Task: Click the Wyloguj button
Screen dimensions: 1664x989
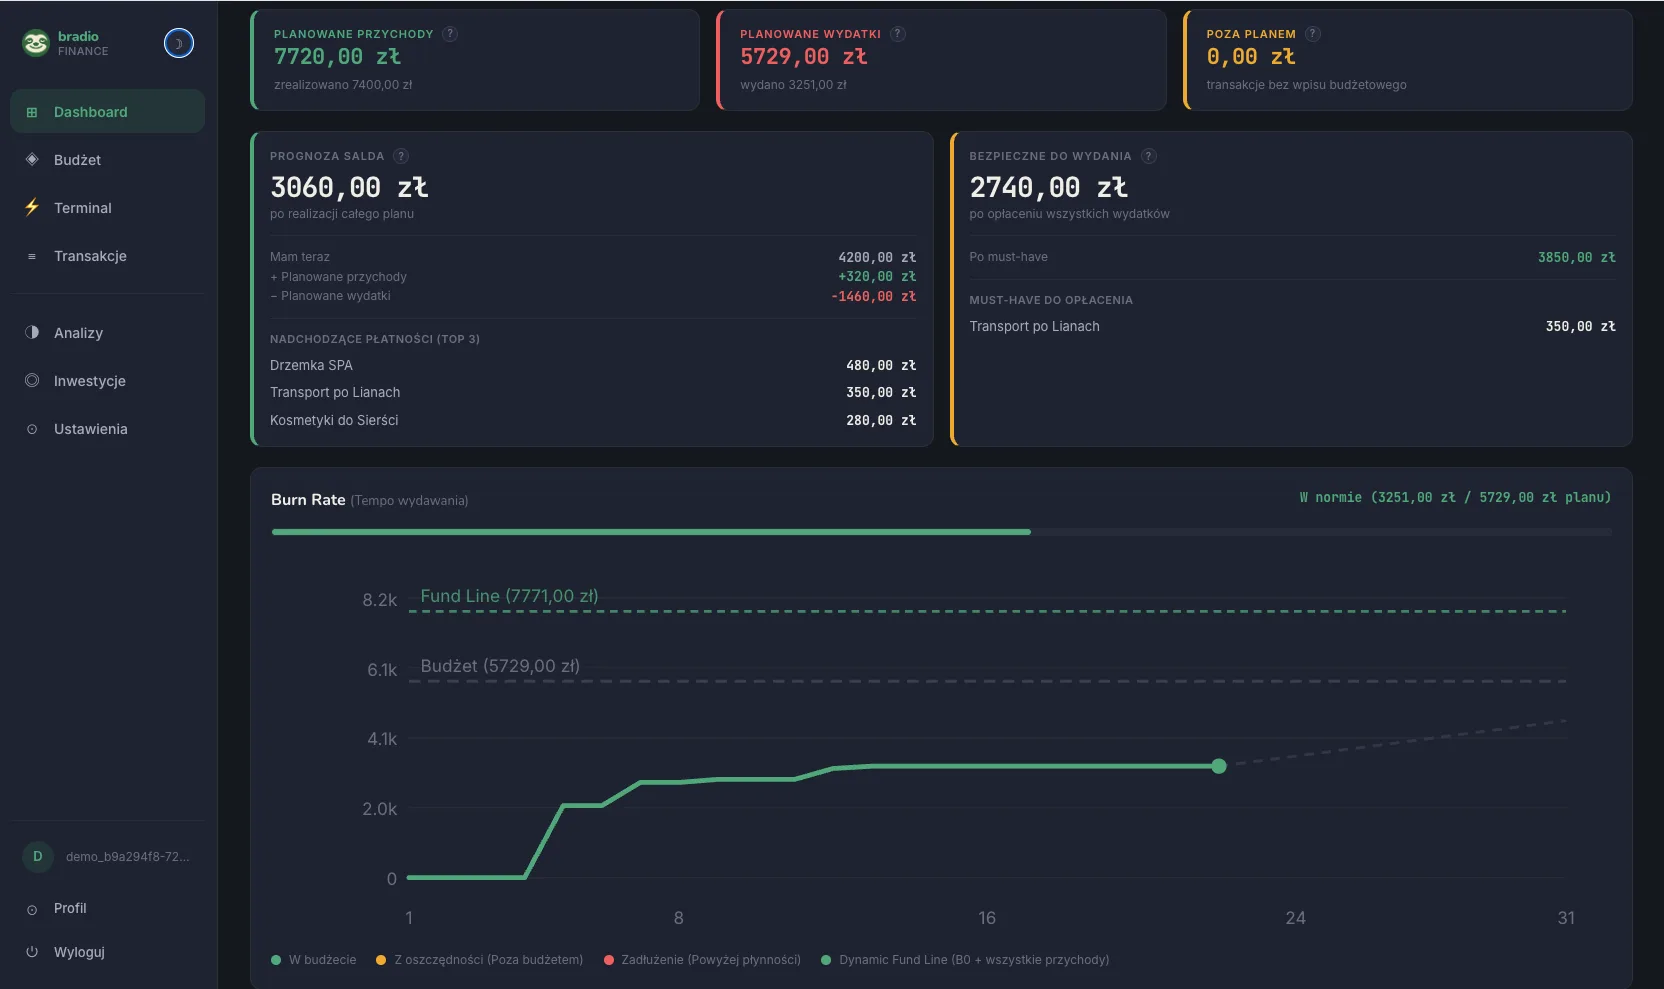Action: [x=77, y=952]
